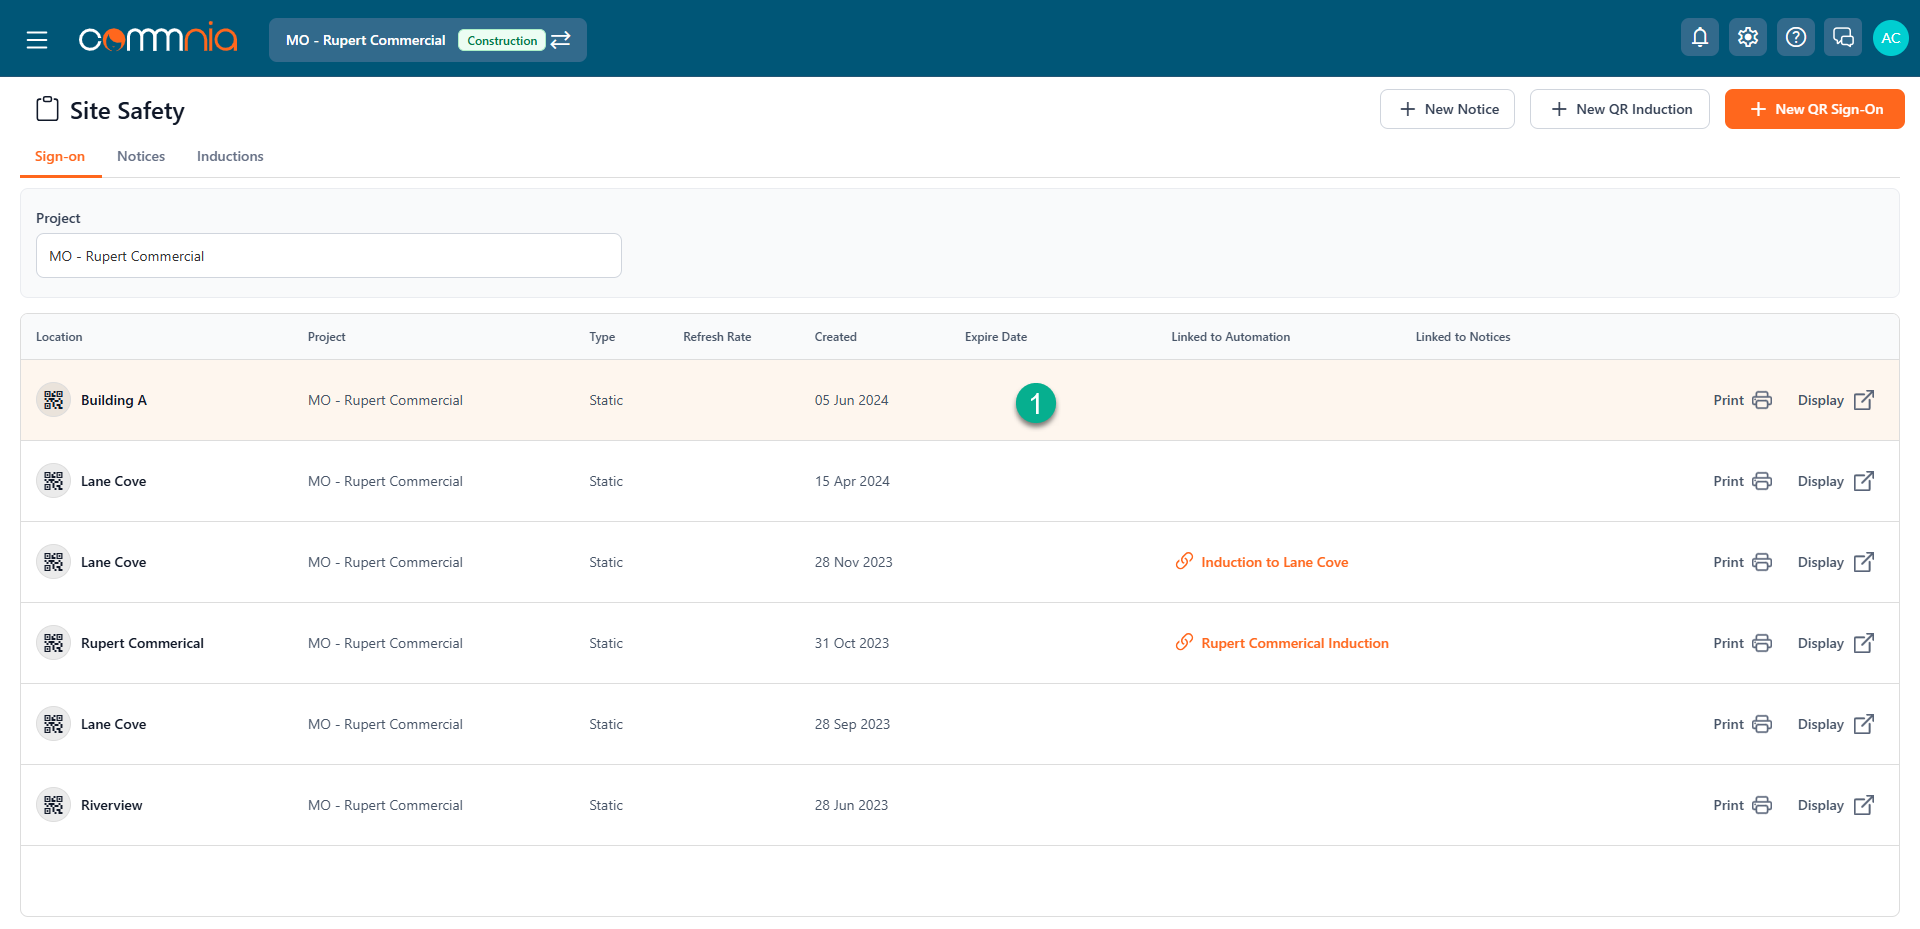Display the 15 Apr 2024 Lane Cove sign-on
The height and width of the screenshot is (929, 1920).
tap(1836, 481)
